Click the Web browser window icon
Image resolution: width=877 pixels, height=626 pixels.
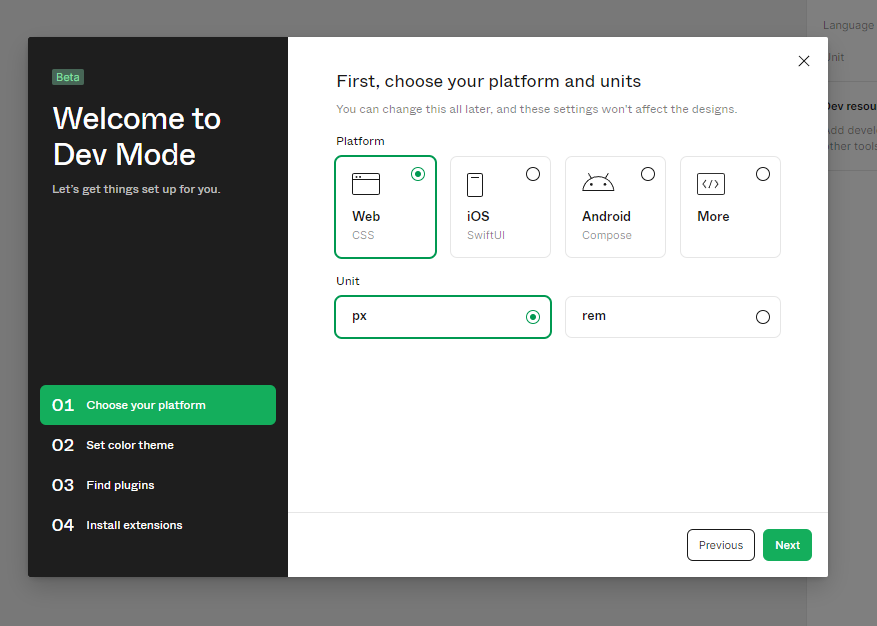pos(366,184)
